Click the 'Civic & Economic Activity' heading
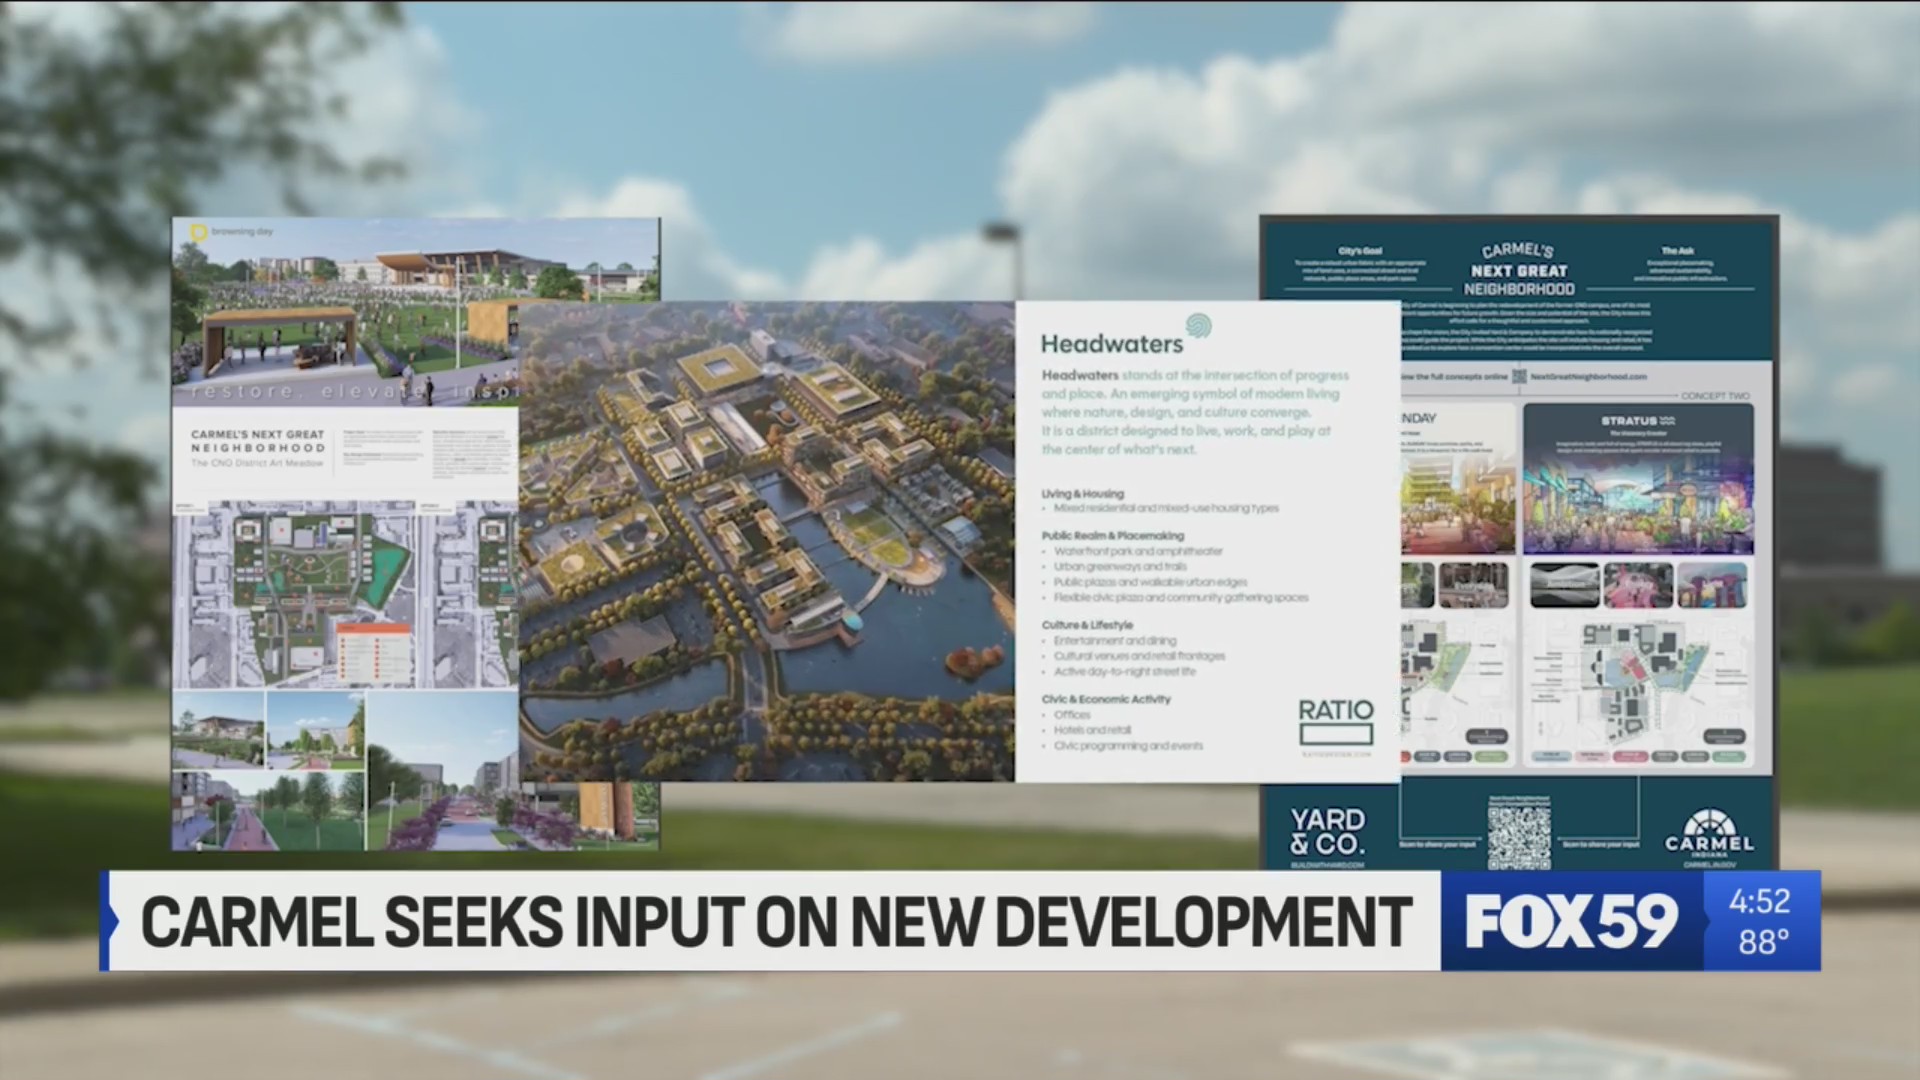 pos(1106,699)
